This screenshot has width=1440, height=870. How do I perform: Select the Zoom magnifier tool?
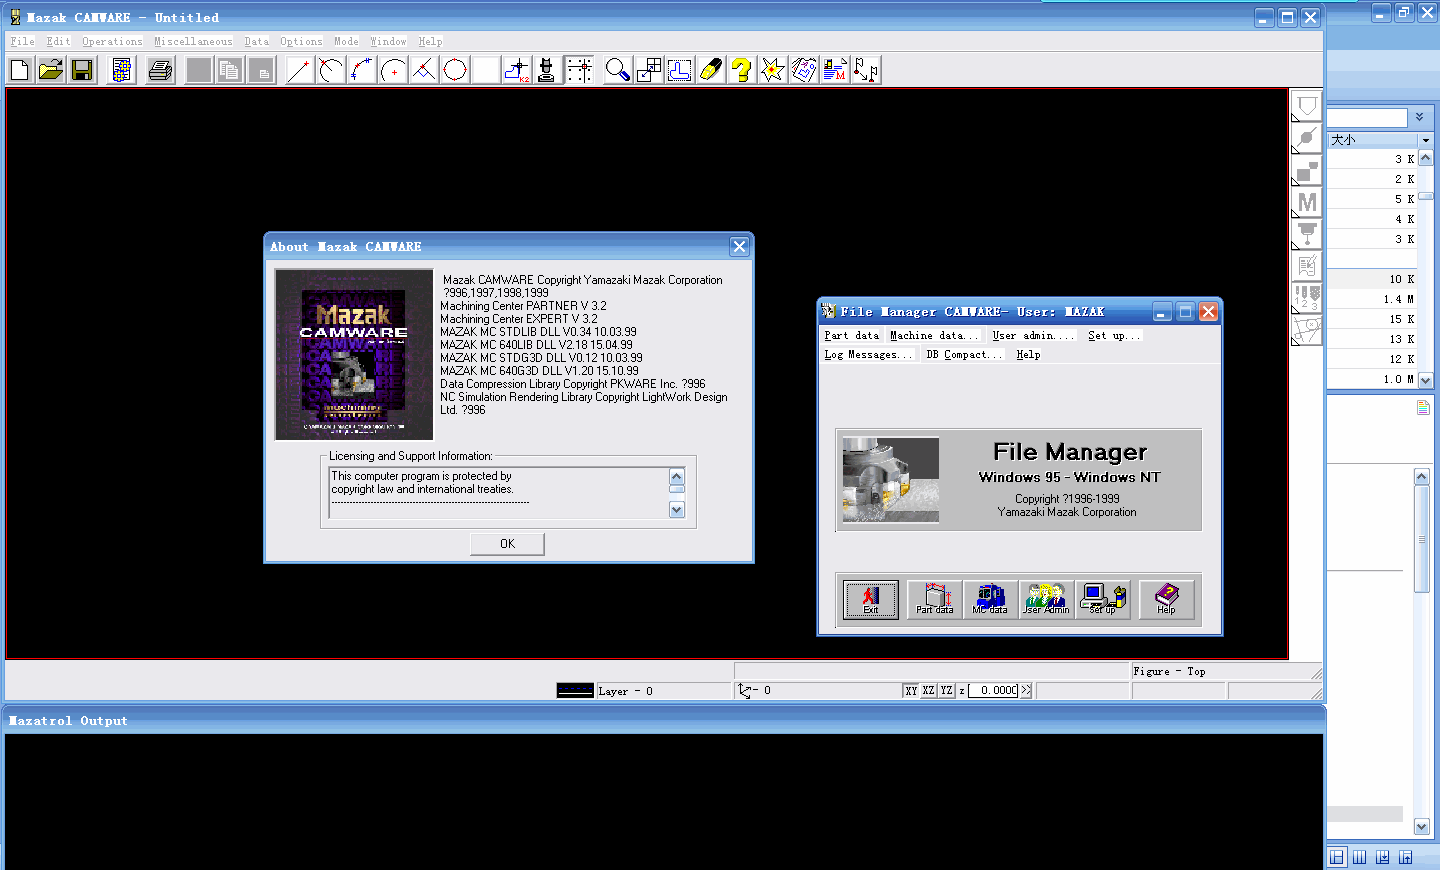point(618,70)
